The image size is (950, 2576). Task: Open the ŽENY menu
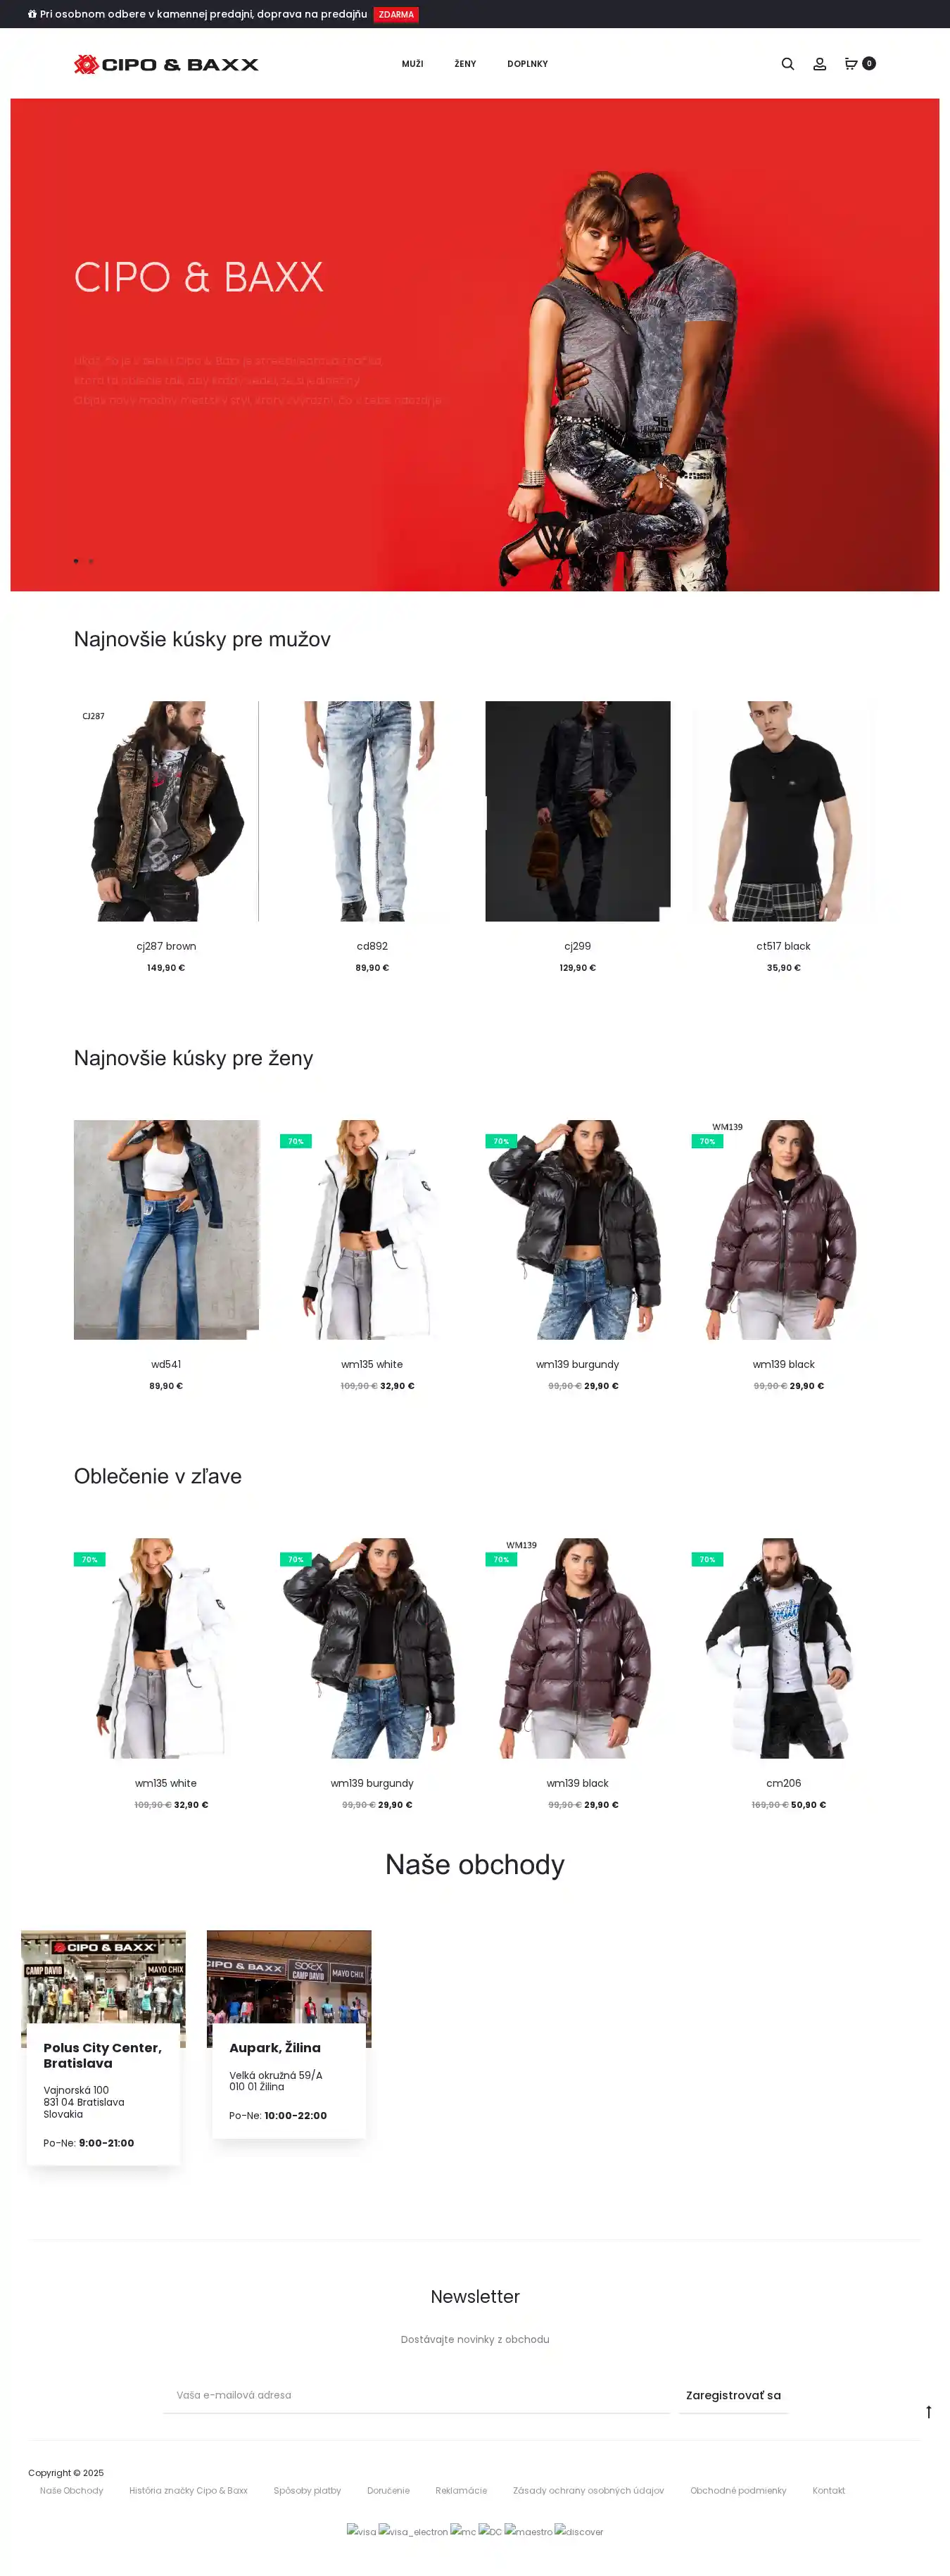[x=465, y=64]
